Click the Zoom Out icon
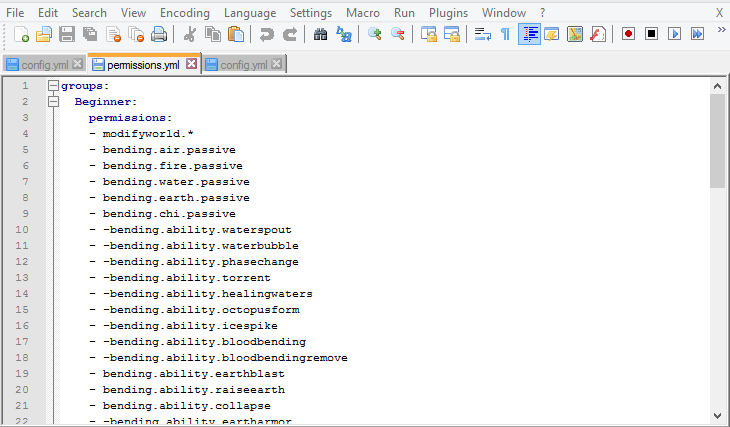This screenshot has width=730, height=427. (398, 34)
